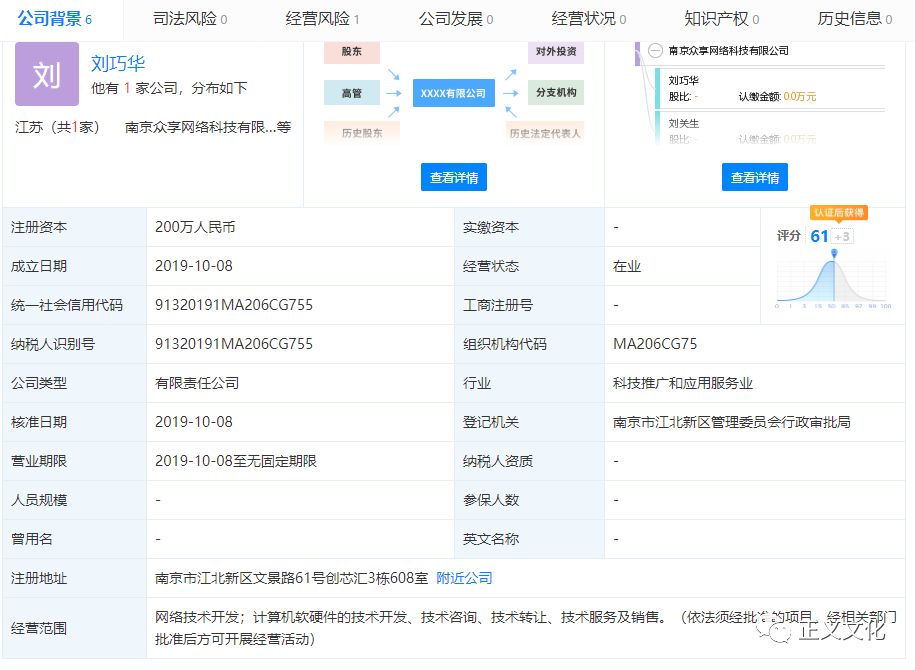Click the 英文名称 label cell

click(x=529, y=539)
